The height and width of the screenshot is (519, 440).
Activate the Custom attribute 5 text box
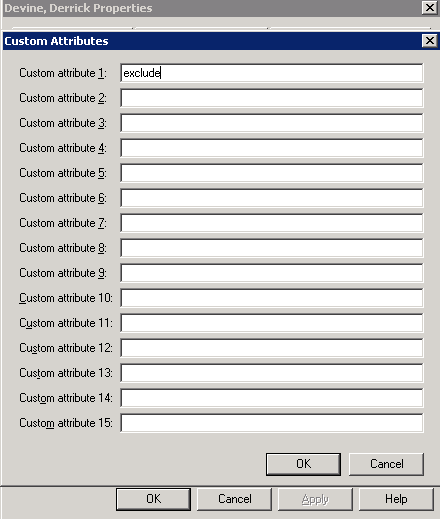point(272,173)
